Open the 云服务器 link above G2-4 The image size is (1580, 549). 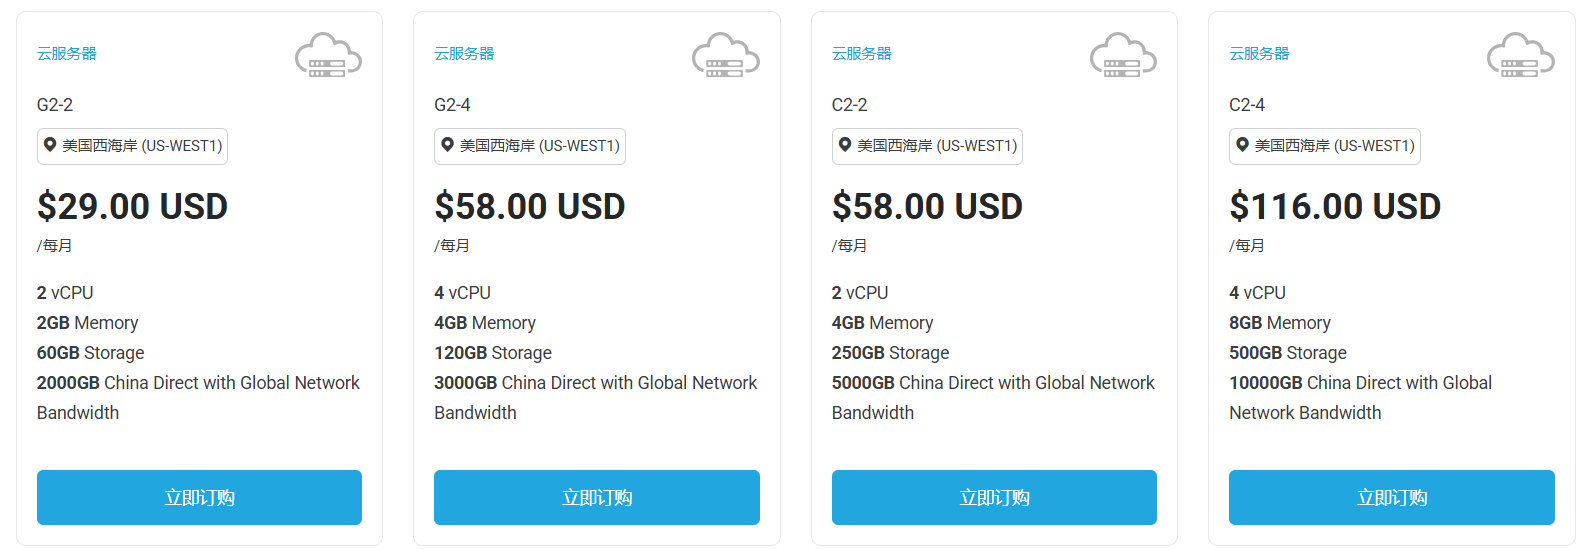point(464,54)
